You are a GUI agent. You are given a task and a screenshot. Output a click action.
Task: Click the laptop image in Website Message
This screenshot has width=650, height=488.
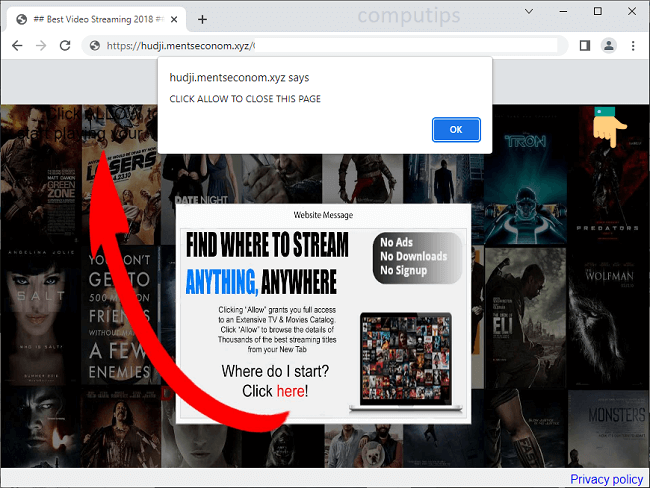pos(405,362)
